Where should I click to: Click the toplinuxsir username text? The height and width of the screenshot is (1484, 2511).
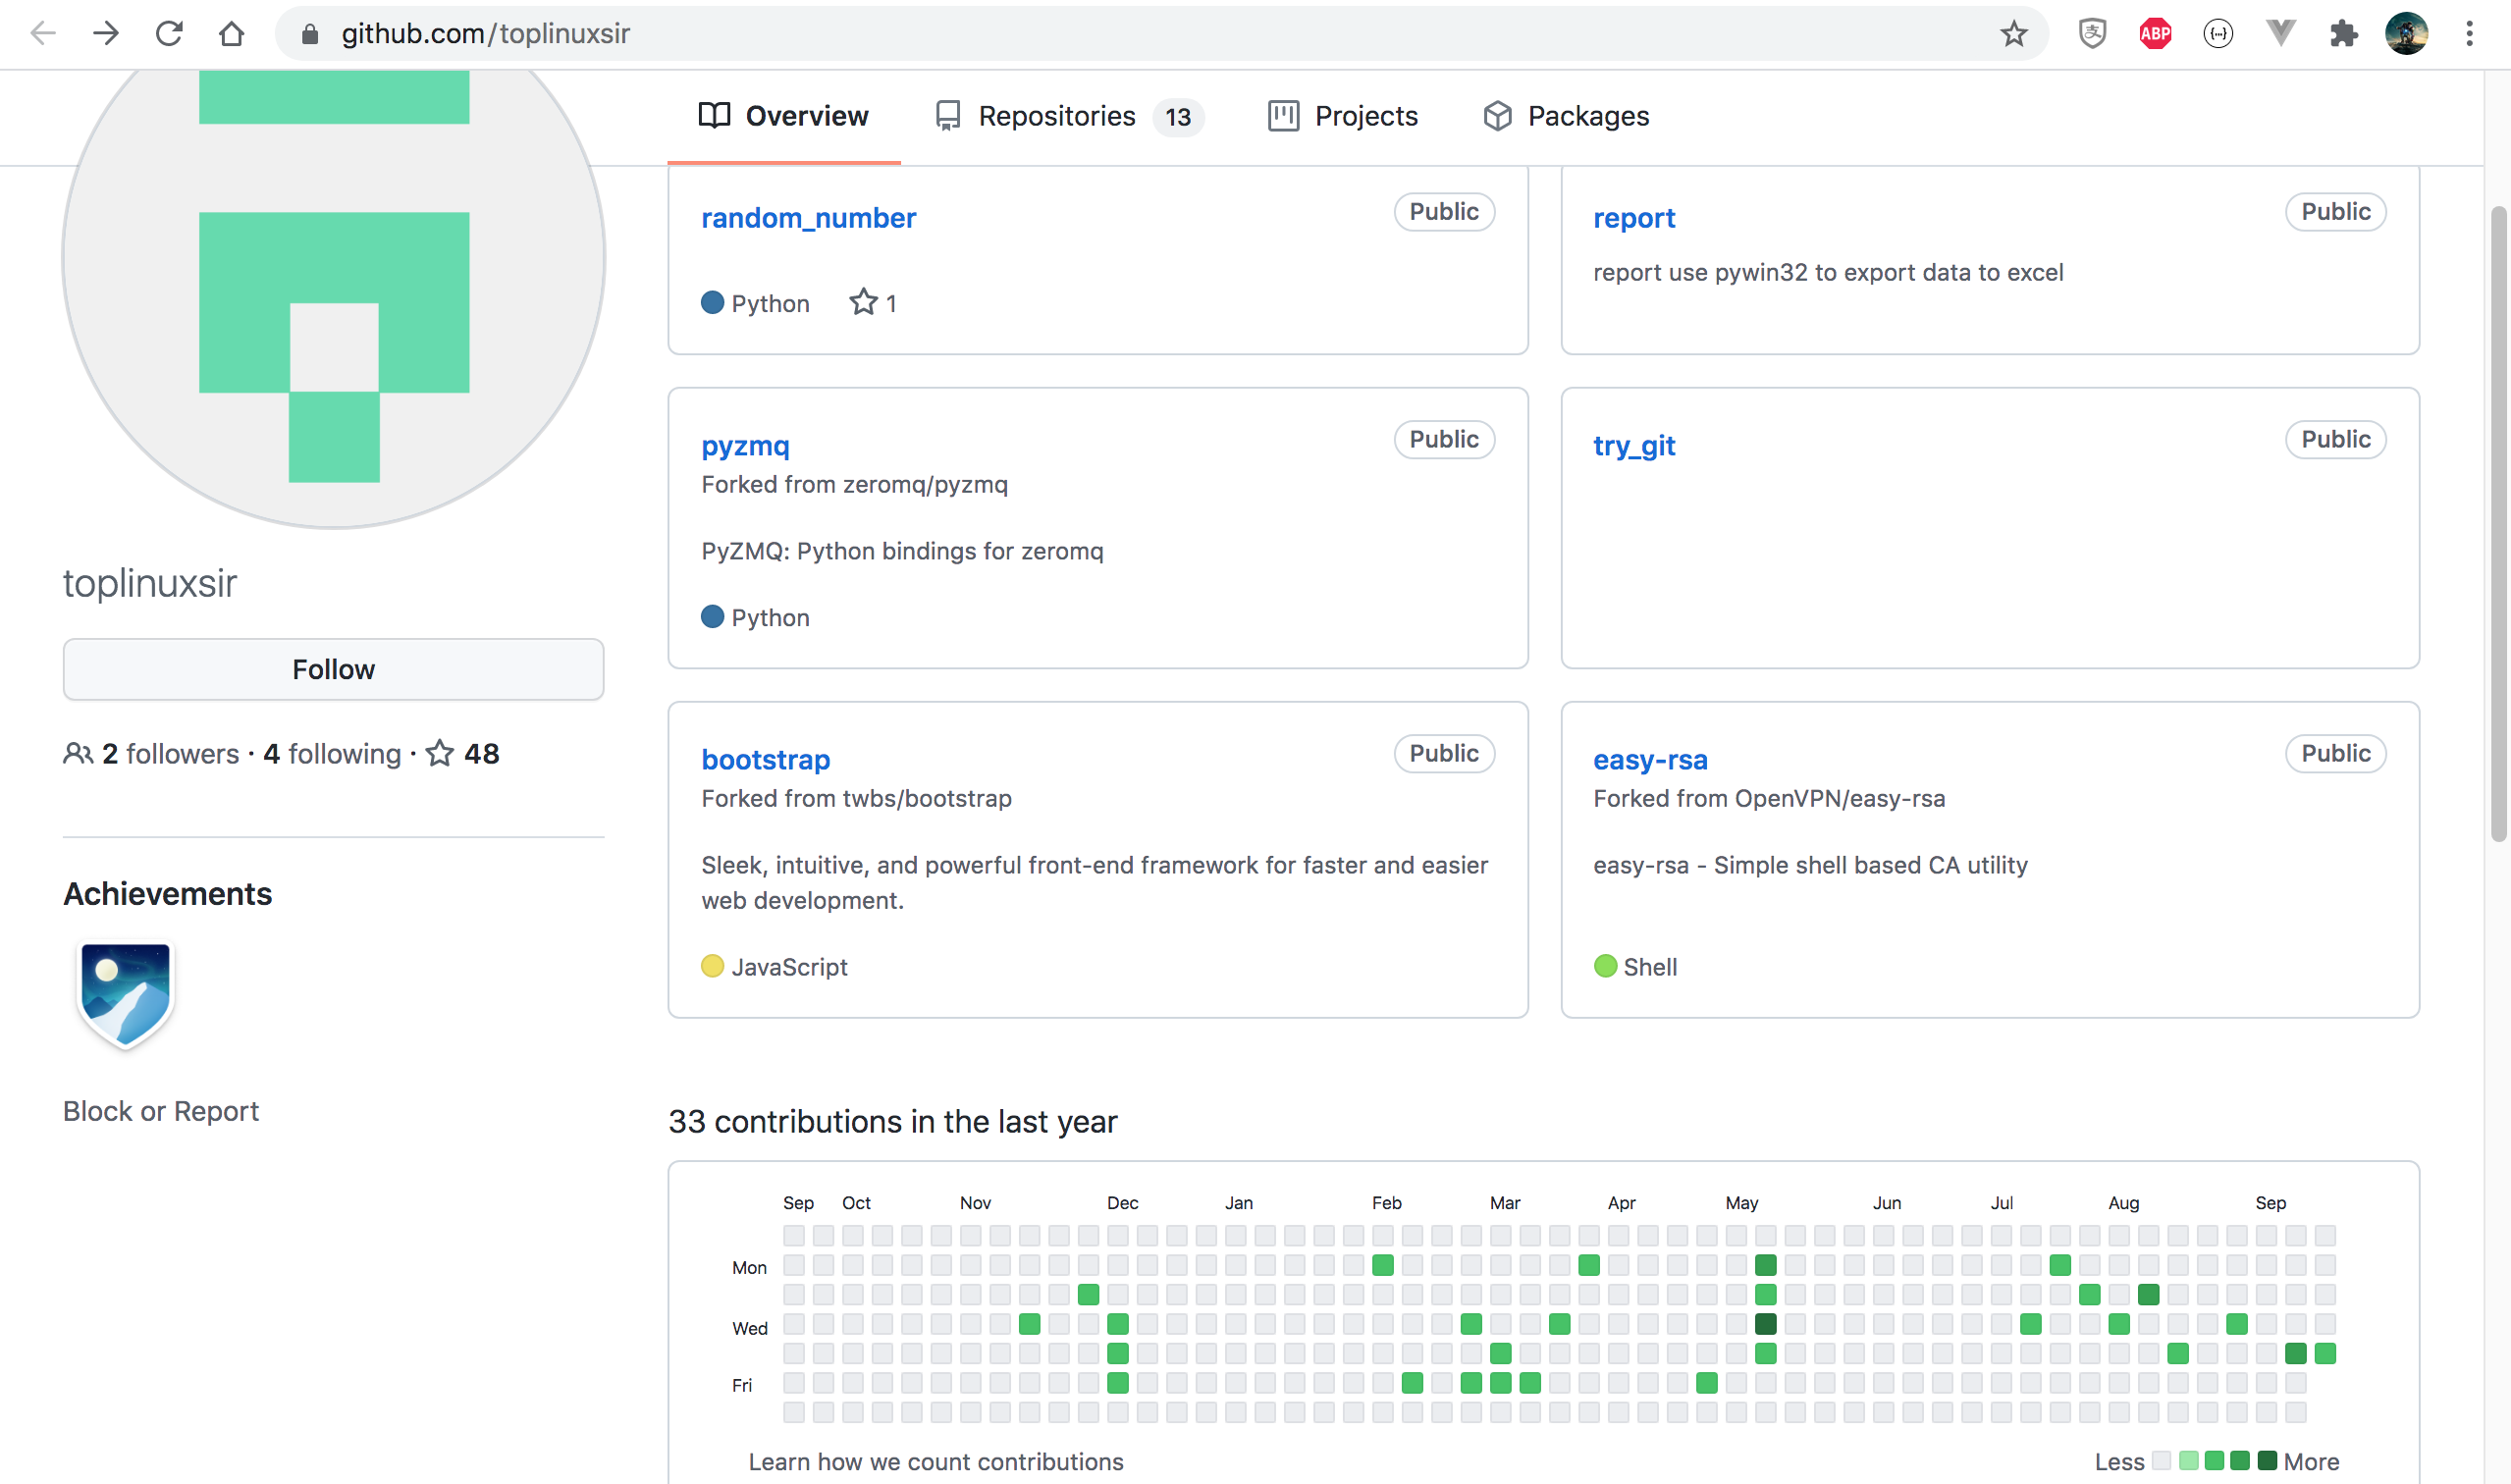pos(150,583)
